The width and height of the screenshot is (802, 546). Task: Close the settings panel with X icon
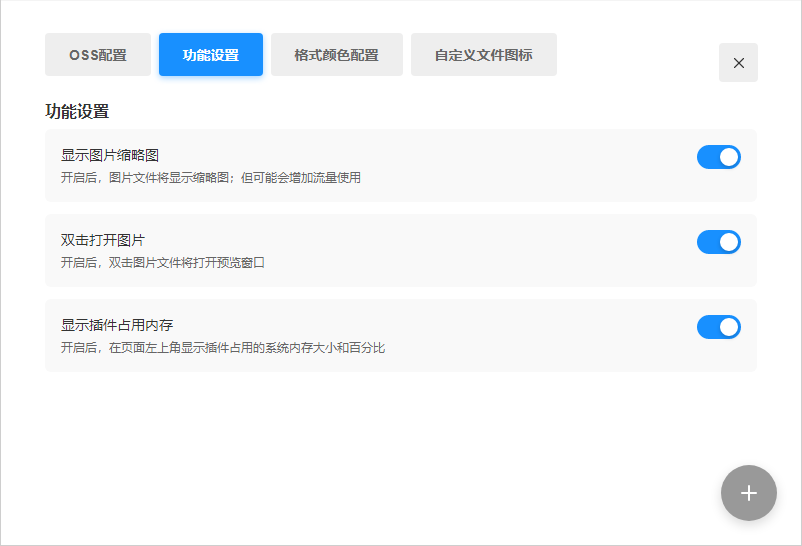point(738,63)
